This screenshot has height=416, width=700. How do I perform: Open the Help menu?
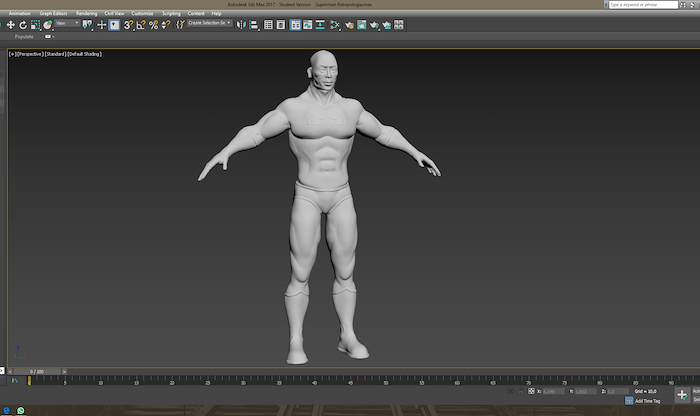click(217, 13)
